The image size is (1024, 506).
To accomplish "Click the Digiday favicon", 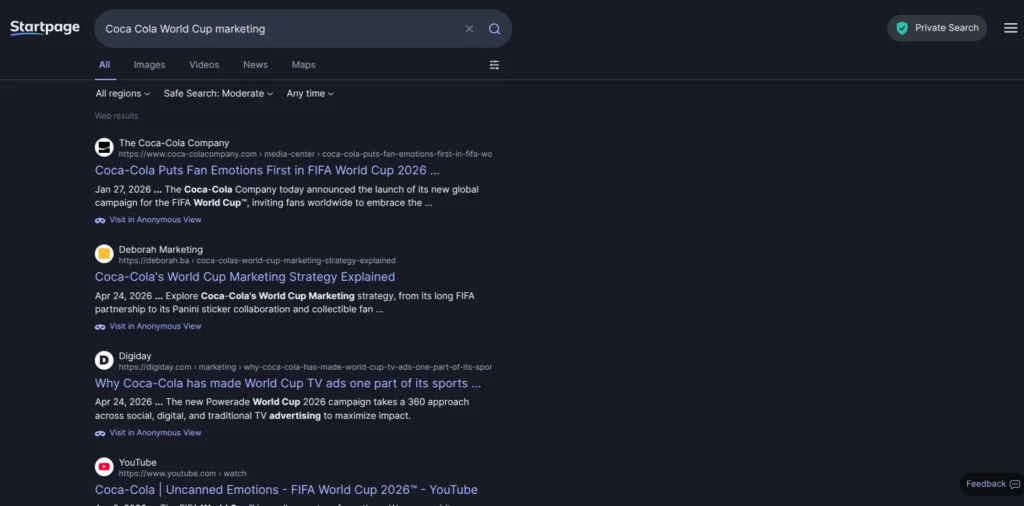I will [104, 360].
